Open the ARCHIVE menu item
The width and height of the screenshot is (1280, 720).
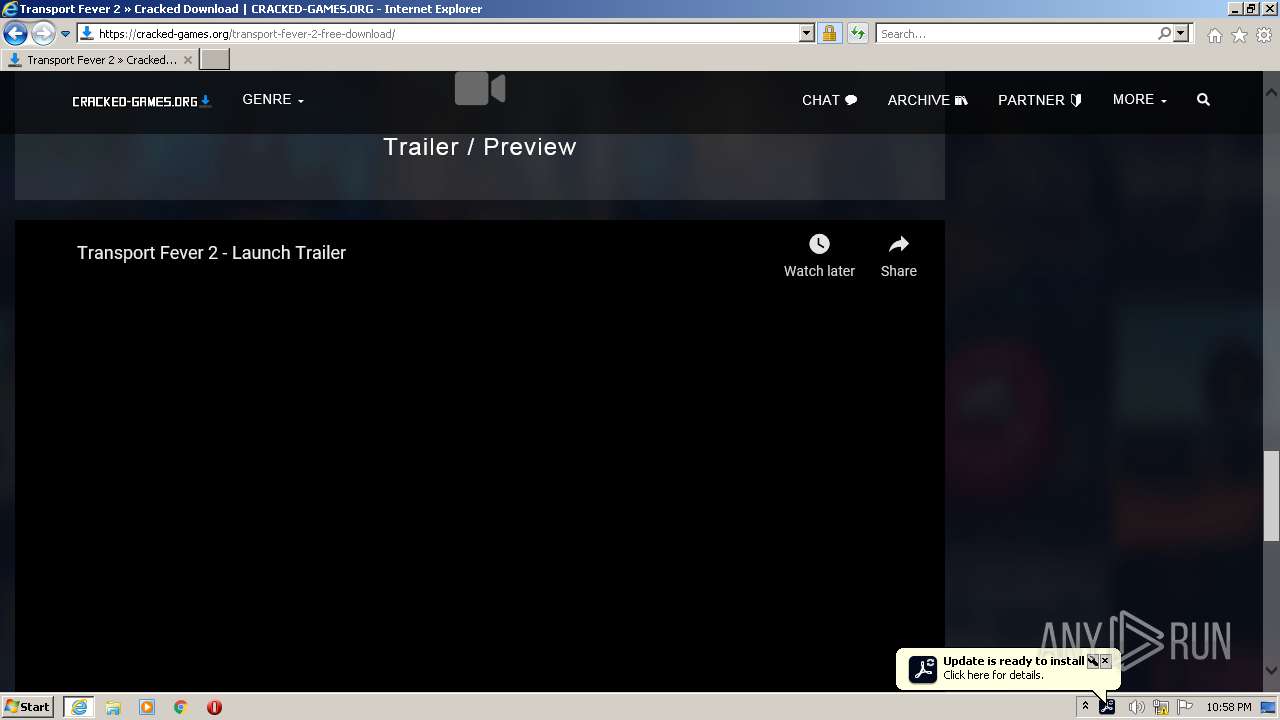(x=927, y=100)
